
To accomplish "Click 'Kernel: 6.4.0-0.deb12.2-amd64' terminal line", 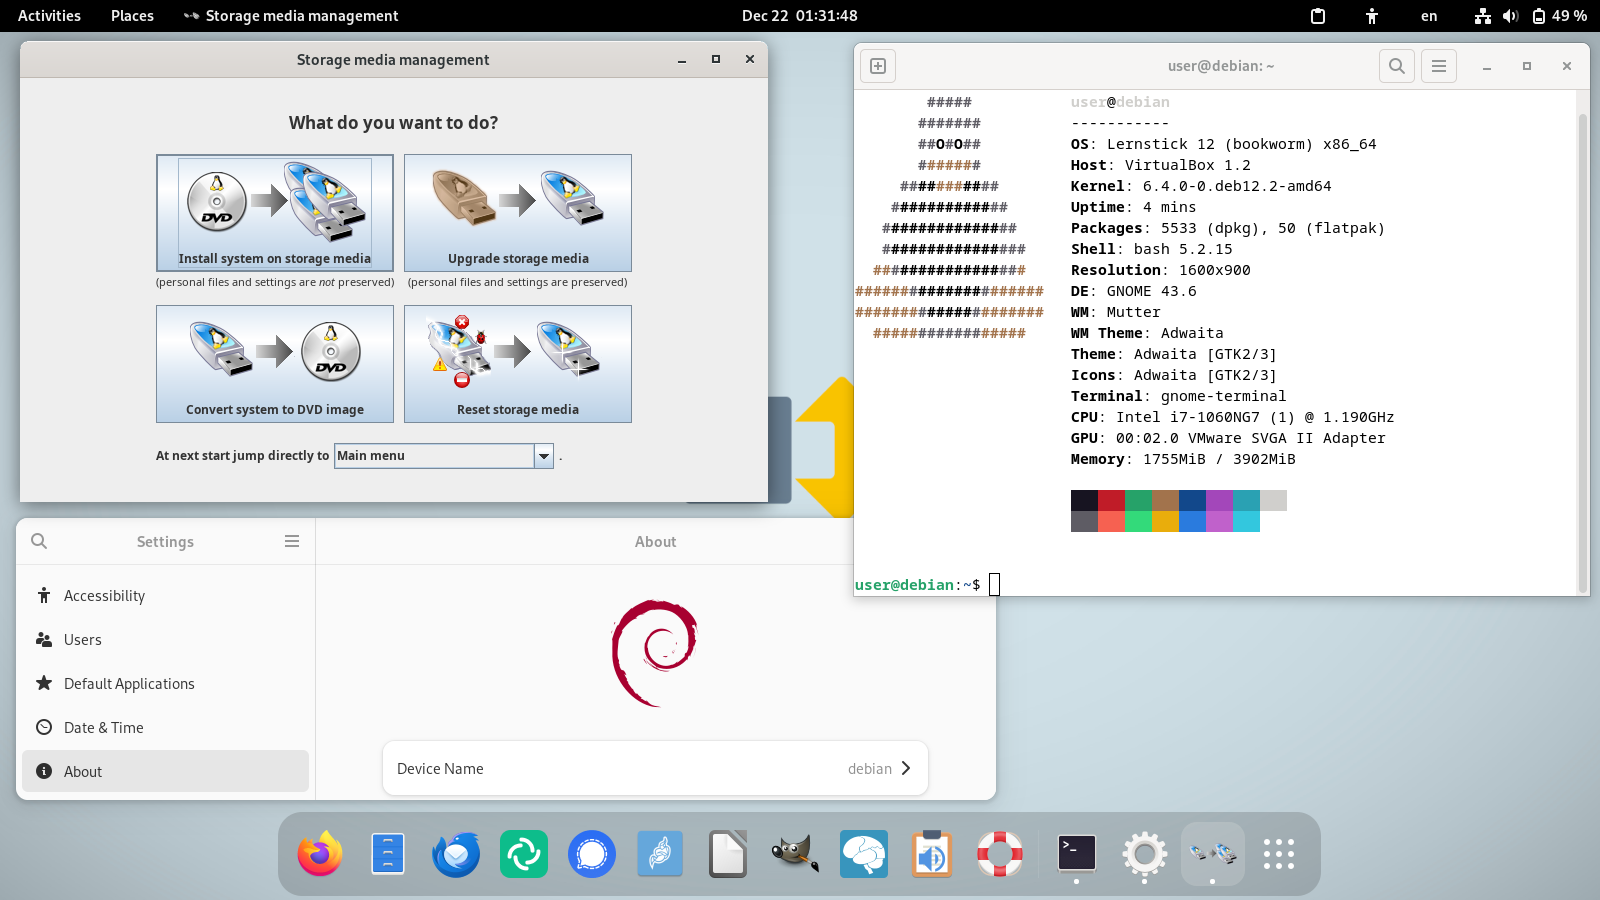I will 1201,186.
